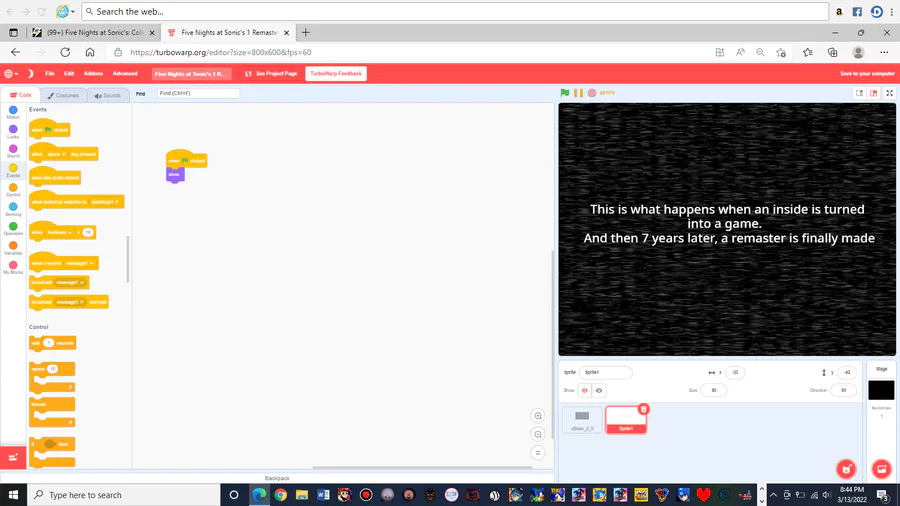Switch to the Code tab
This screenshot has height=506, width=900.
21,95
